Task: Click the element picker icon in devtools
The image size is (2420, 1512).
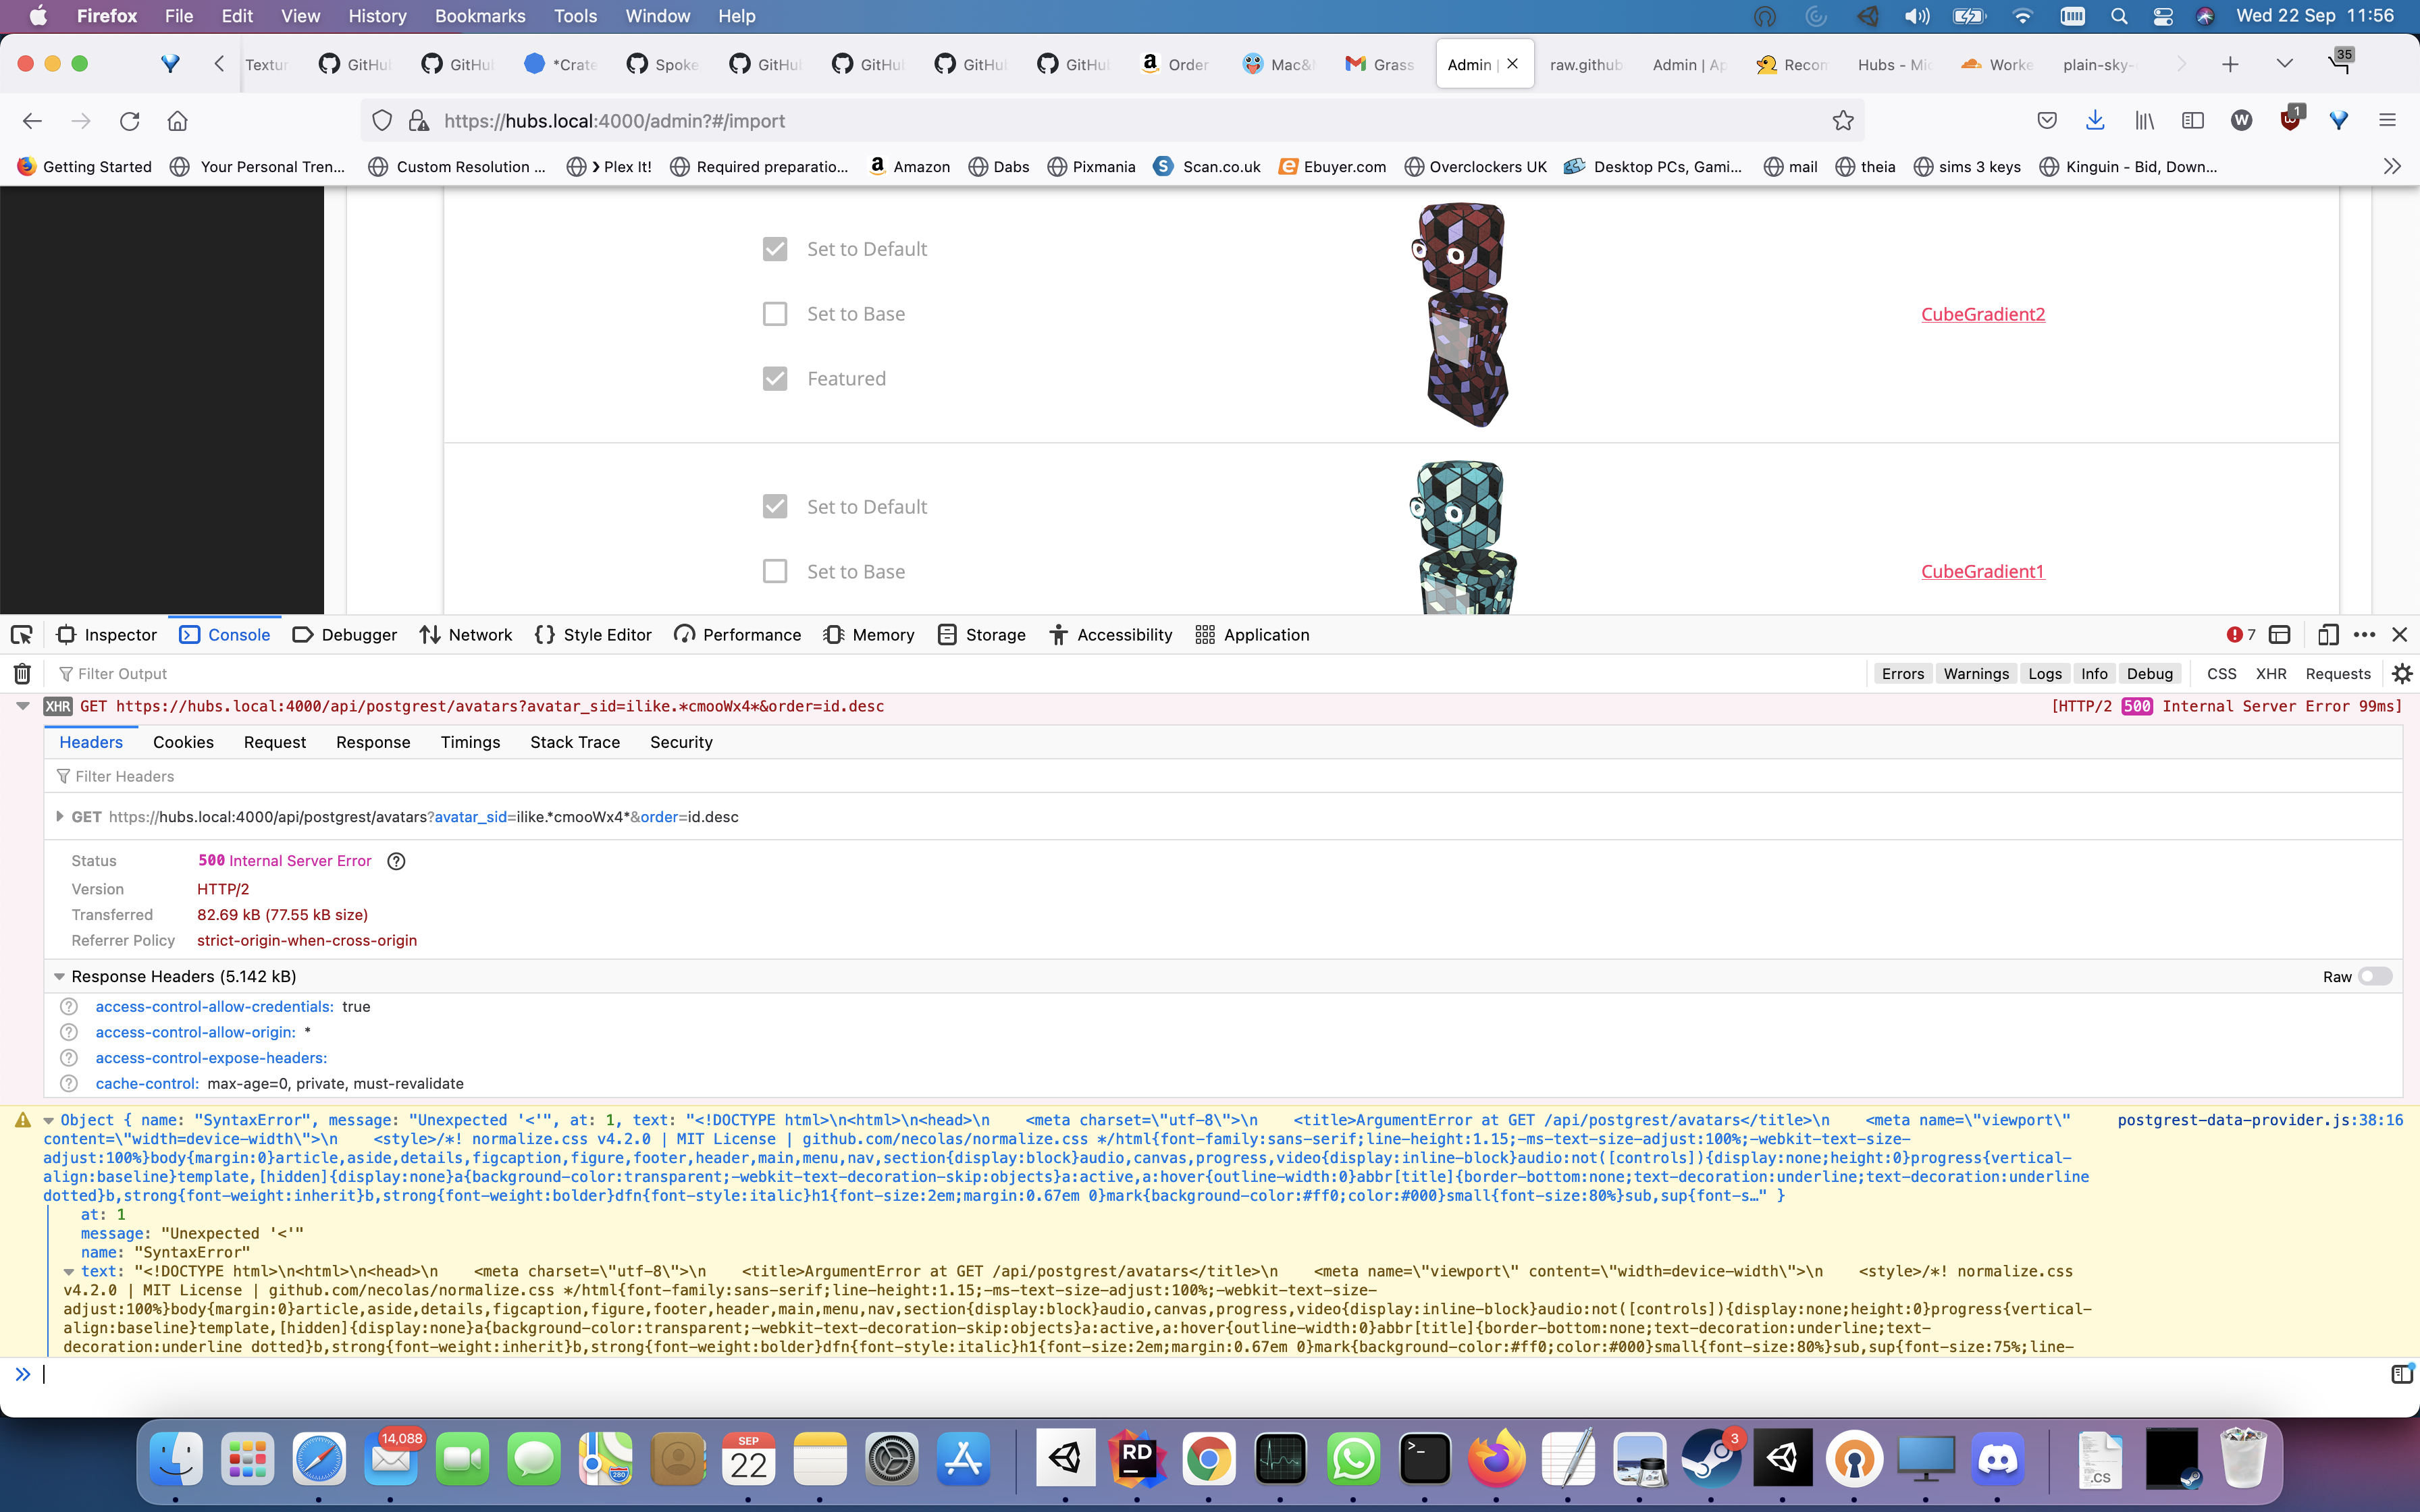Action: click(21, 635)
